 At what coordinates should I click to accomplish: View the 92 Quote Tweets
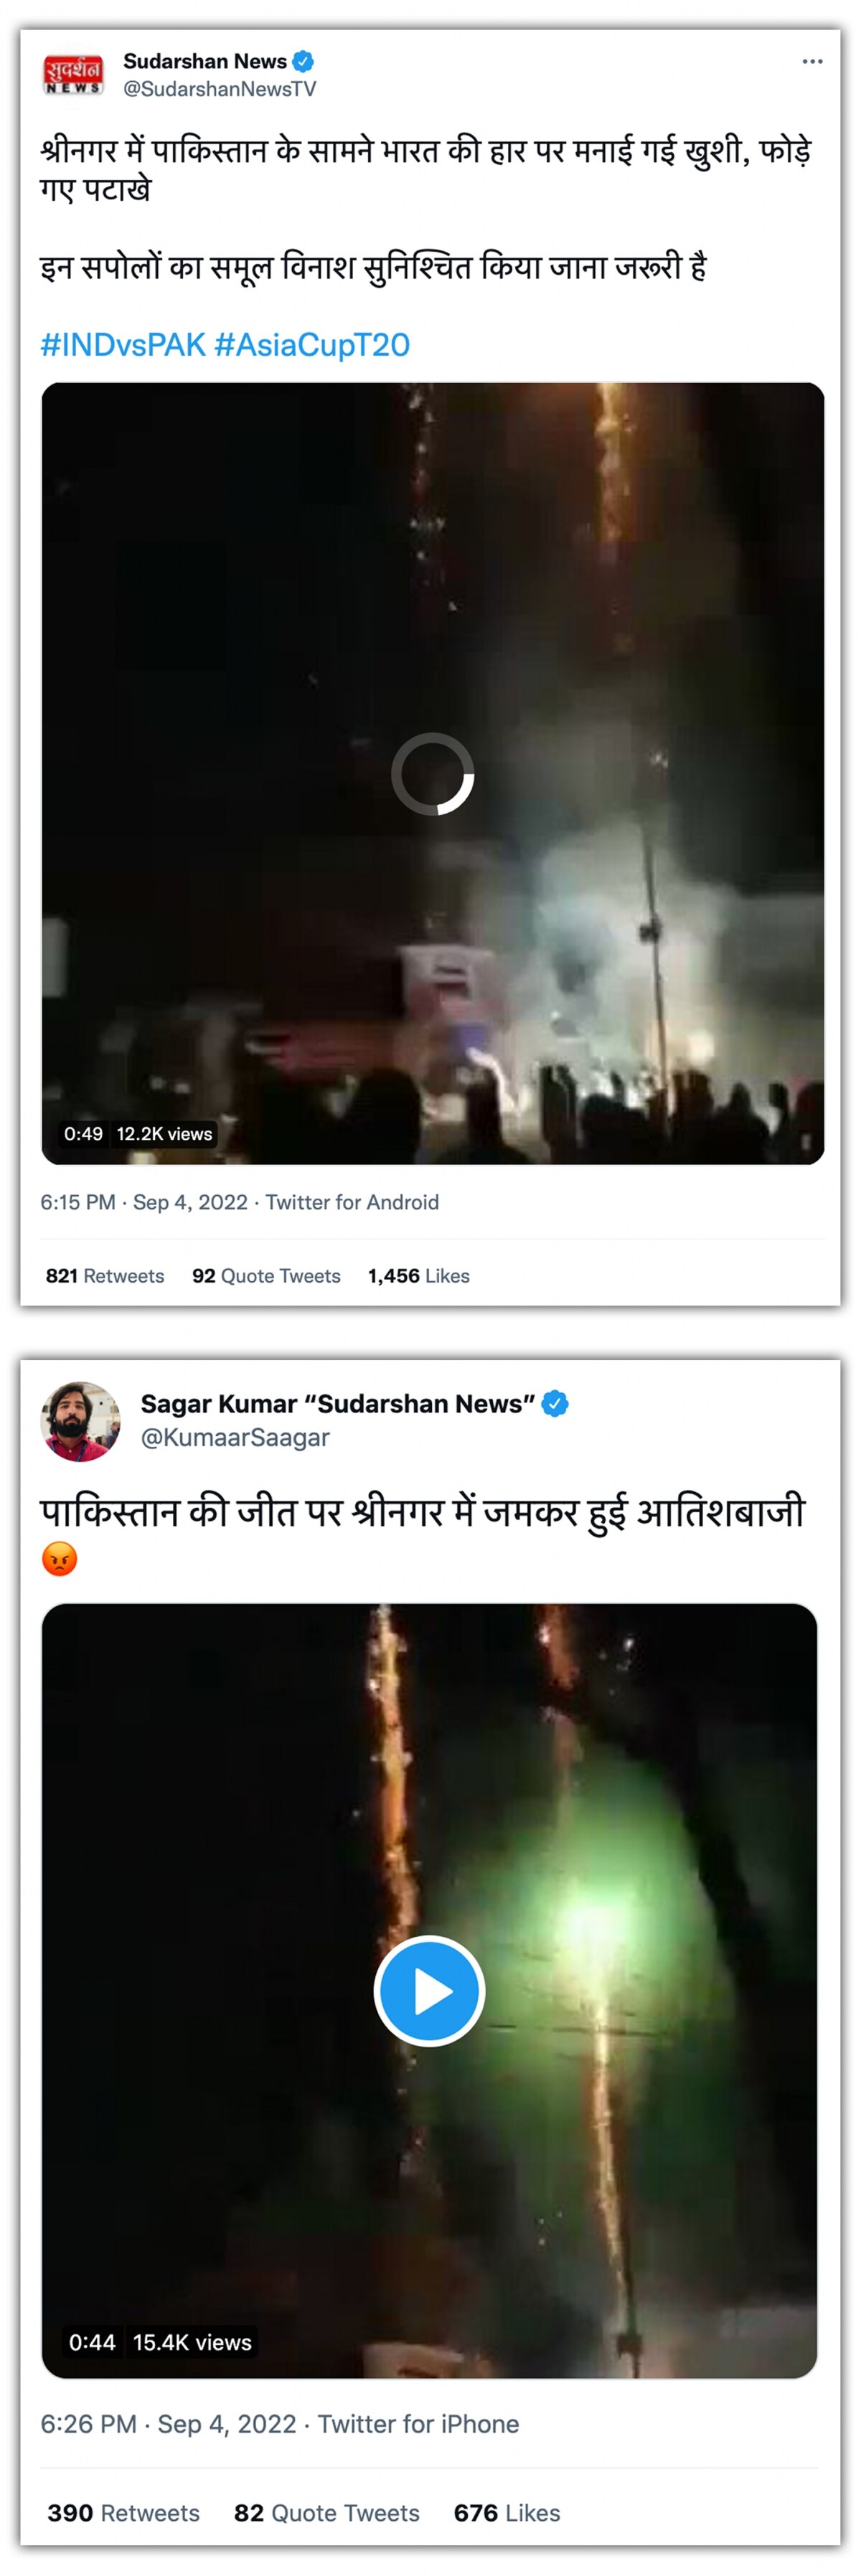[266, 1276]
